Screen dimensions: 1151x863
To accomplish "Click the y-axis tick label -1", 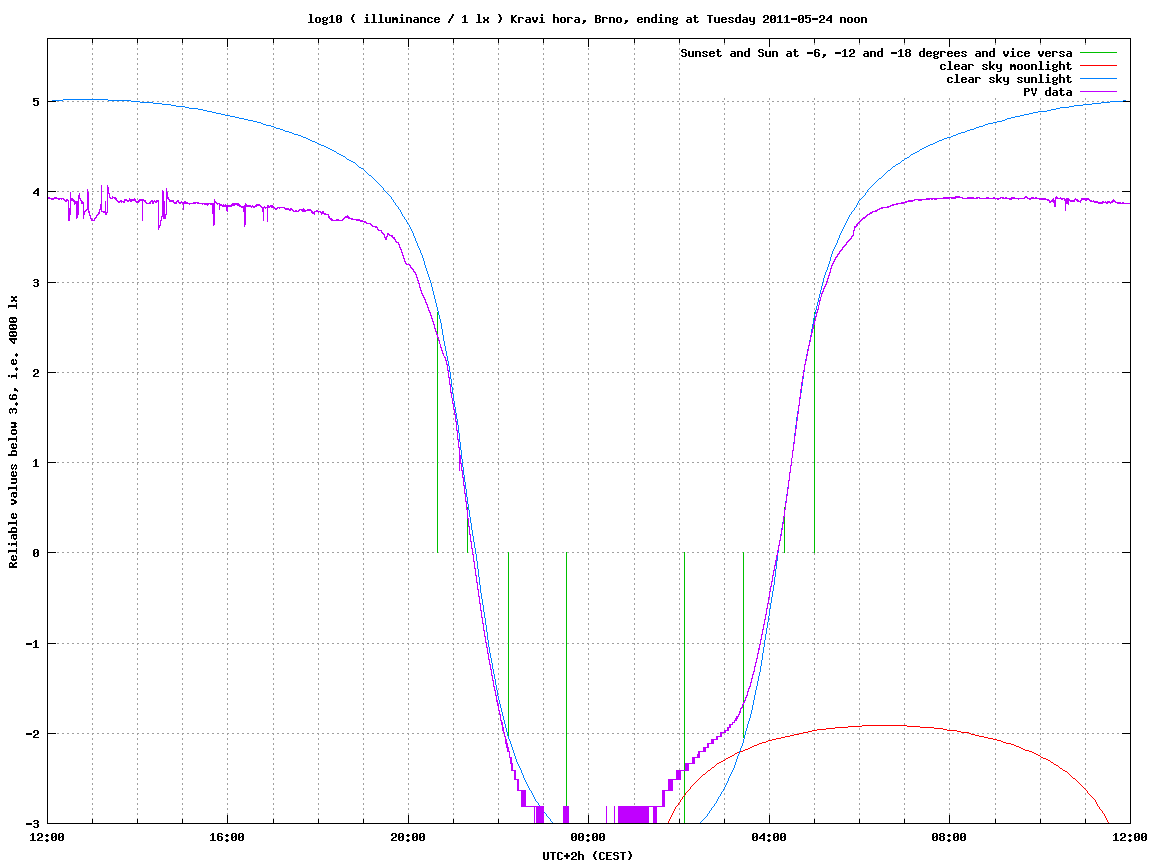I will [x=32, y=644].
